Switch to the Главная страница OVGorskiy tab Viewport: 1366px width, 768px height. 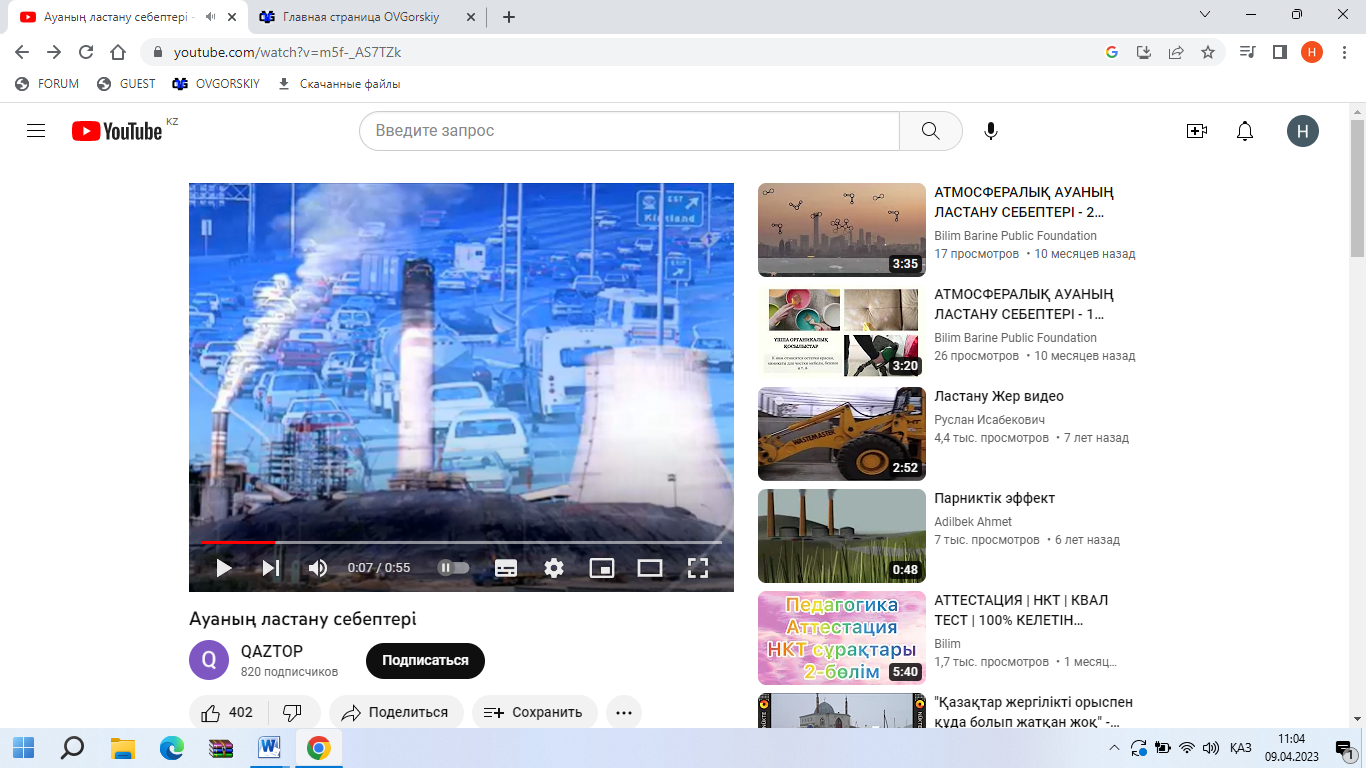click(367, 17)
